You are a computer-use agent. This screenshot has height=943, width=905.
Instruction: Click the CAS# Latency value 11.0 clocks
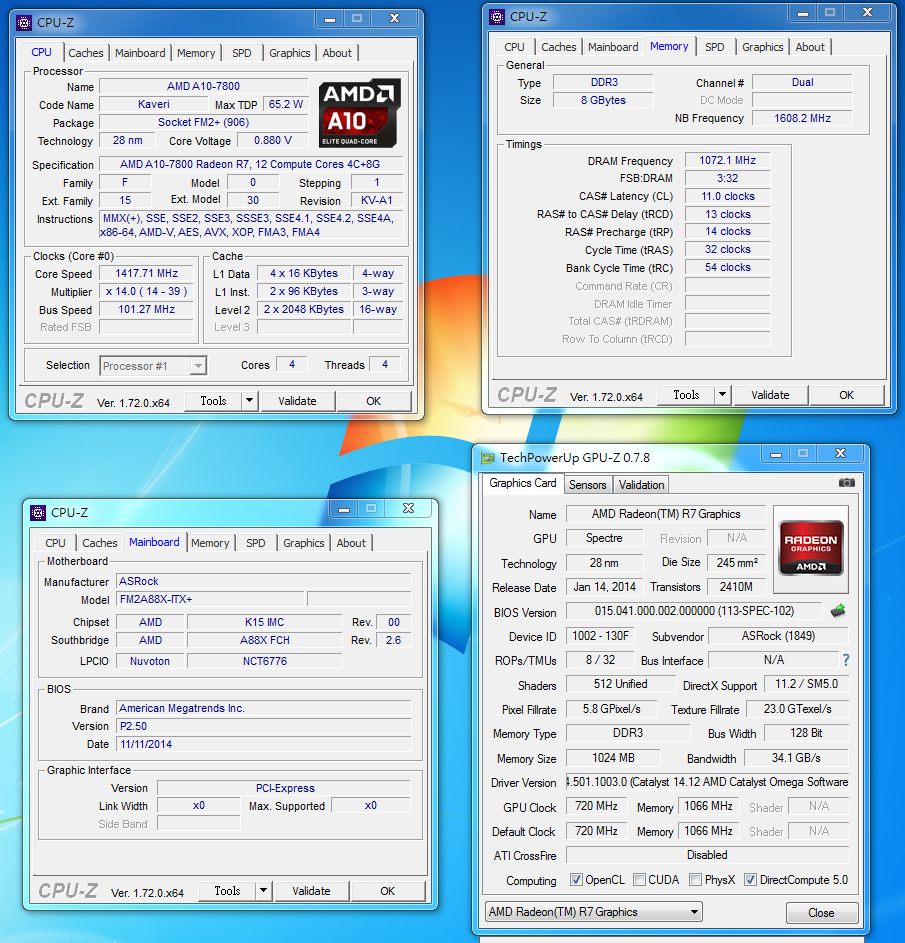pyautogui.click(x=728, y=197)
